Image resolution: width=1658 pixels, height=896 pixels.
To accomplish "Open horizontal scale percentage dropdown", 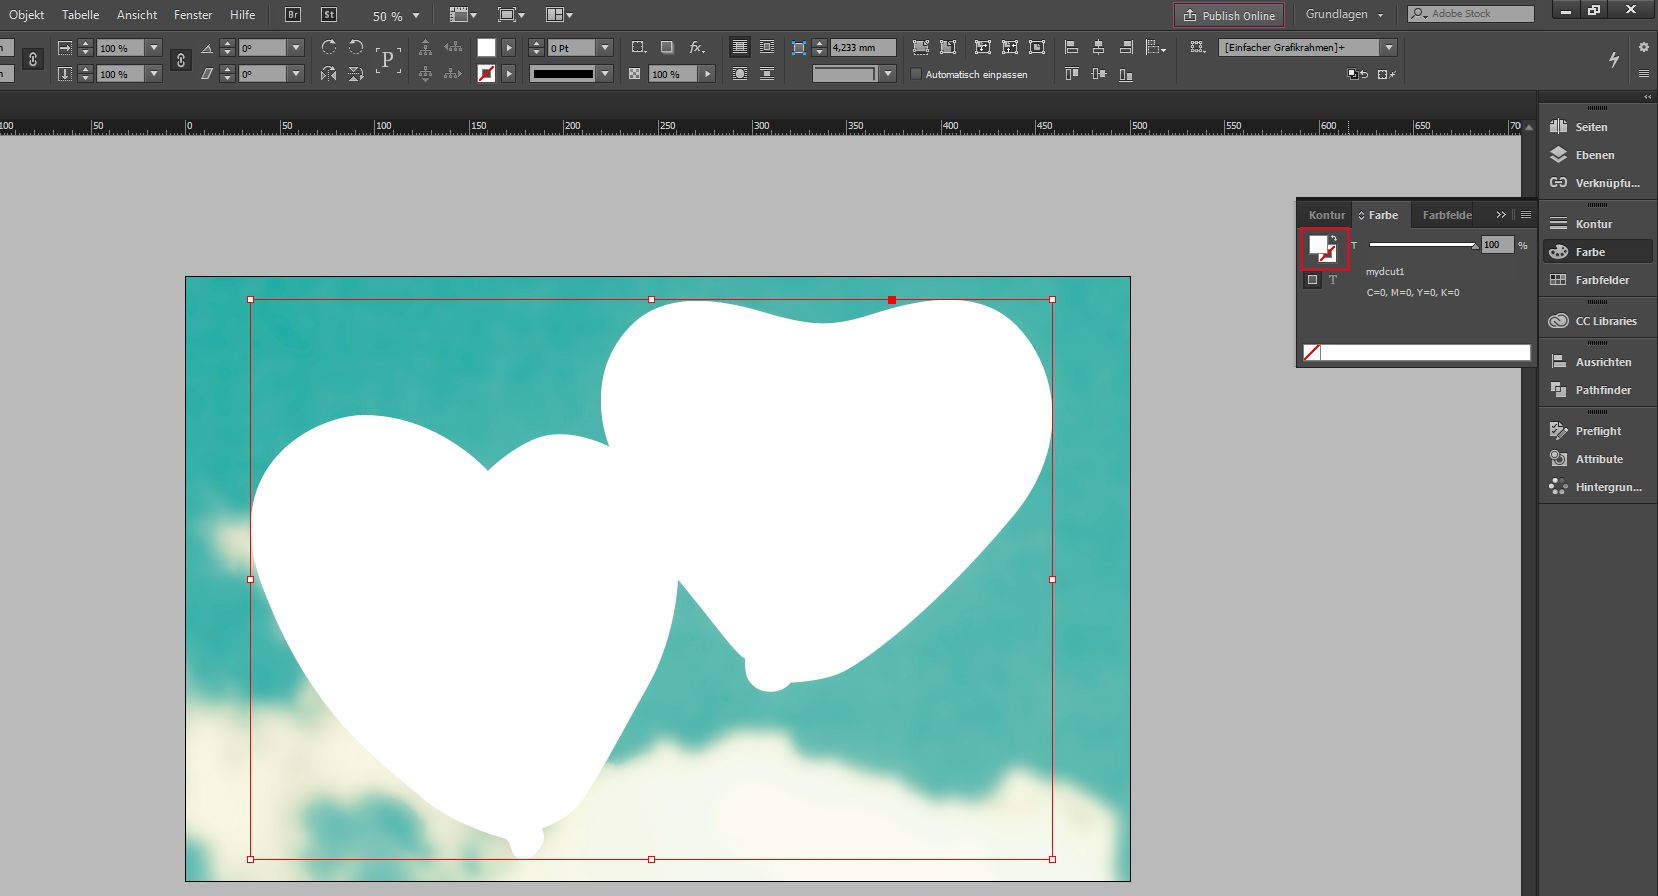I will [154, 47].
